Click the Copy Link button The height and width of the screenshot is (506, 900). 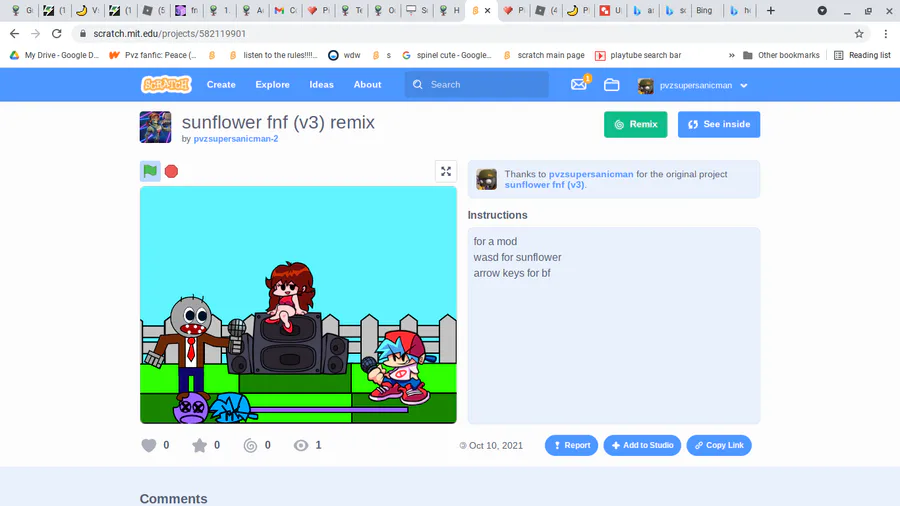[x=719, y=445]
